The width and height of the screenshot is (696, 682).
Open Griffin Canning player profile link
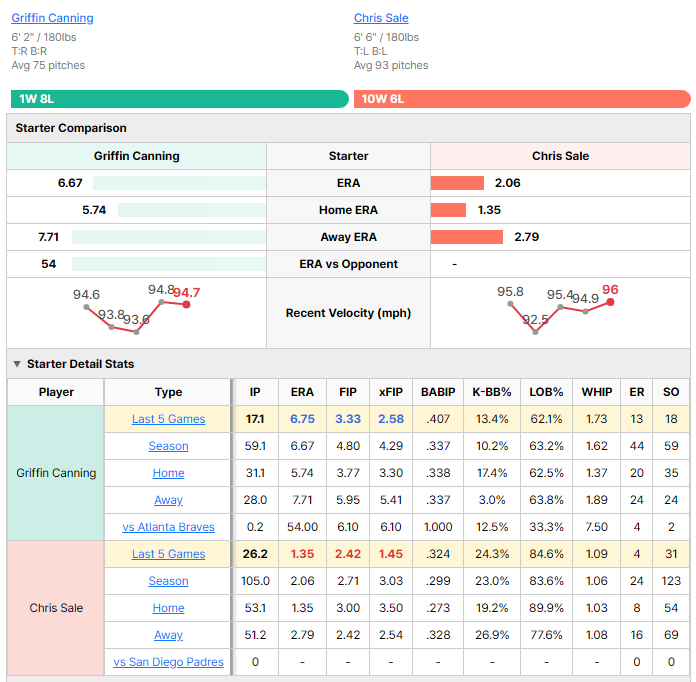[52, 18]
